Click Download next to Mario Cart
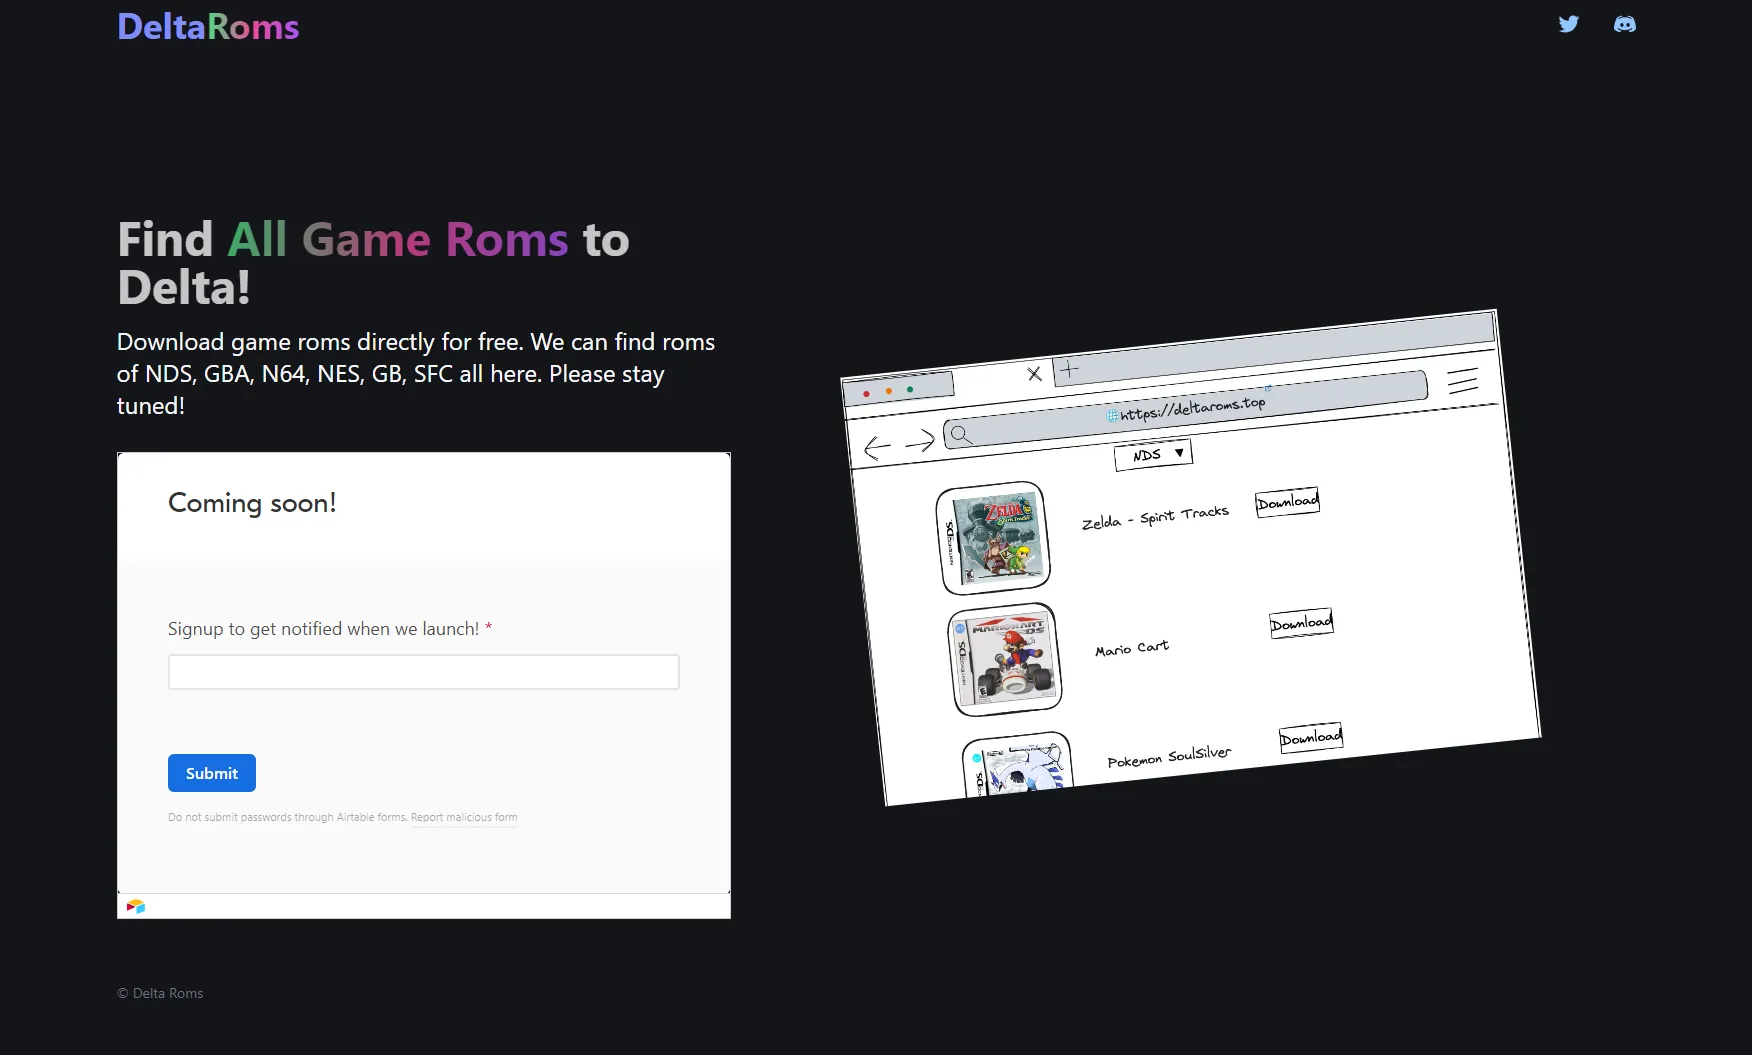Viewport: 1752px width, 1055px height. pos(1301,624)
